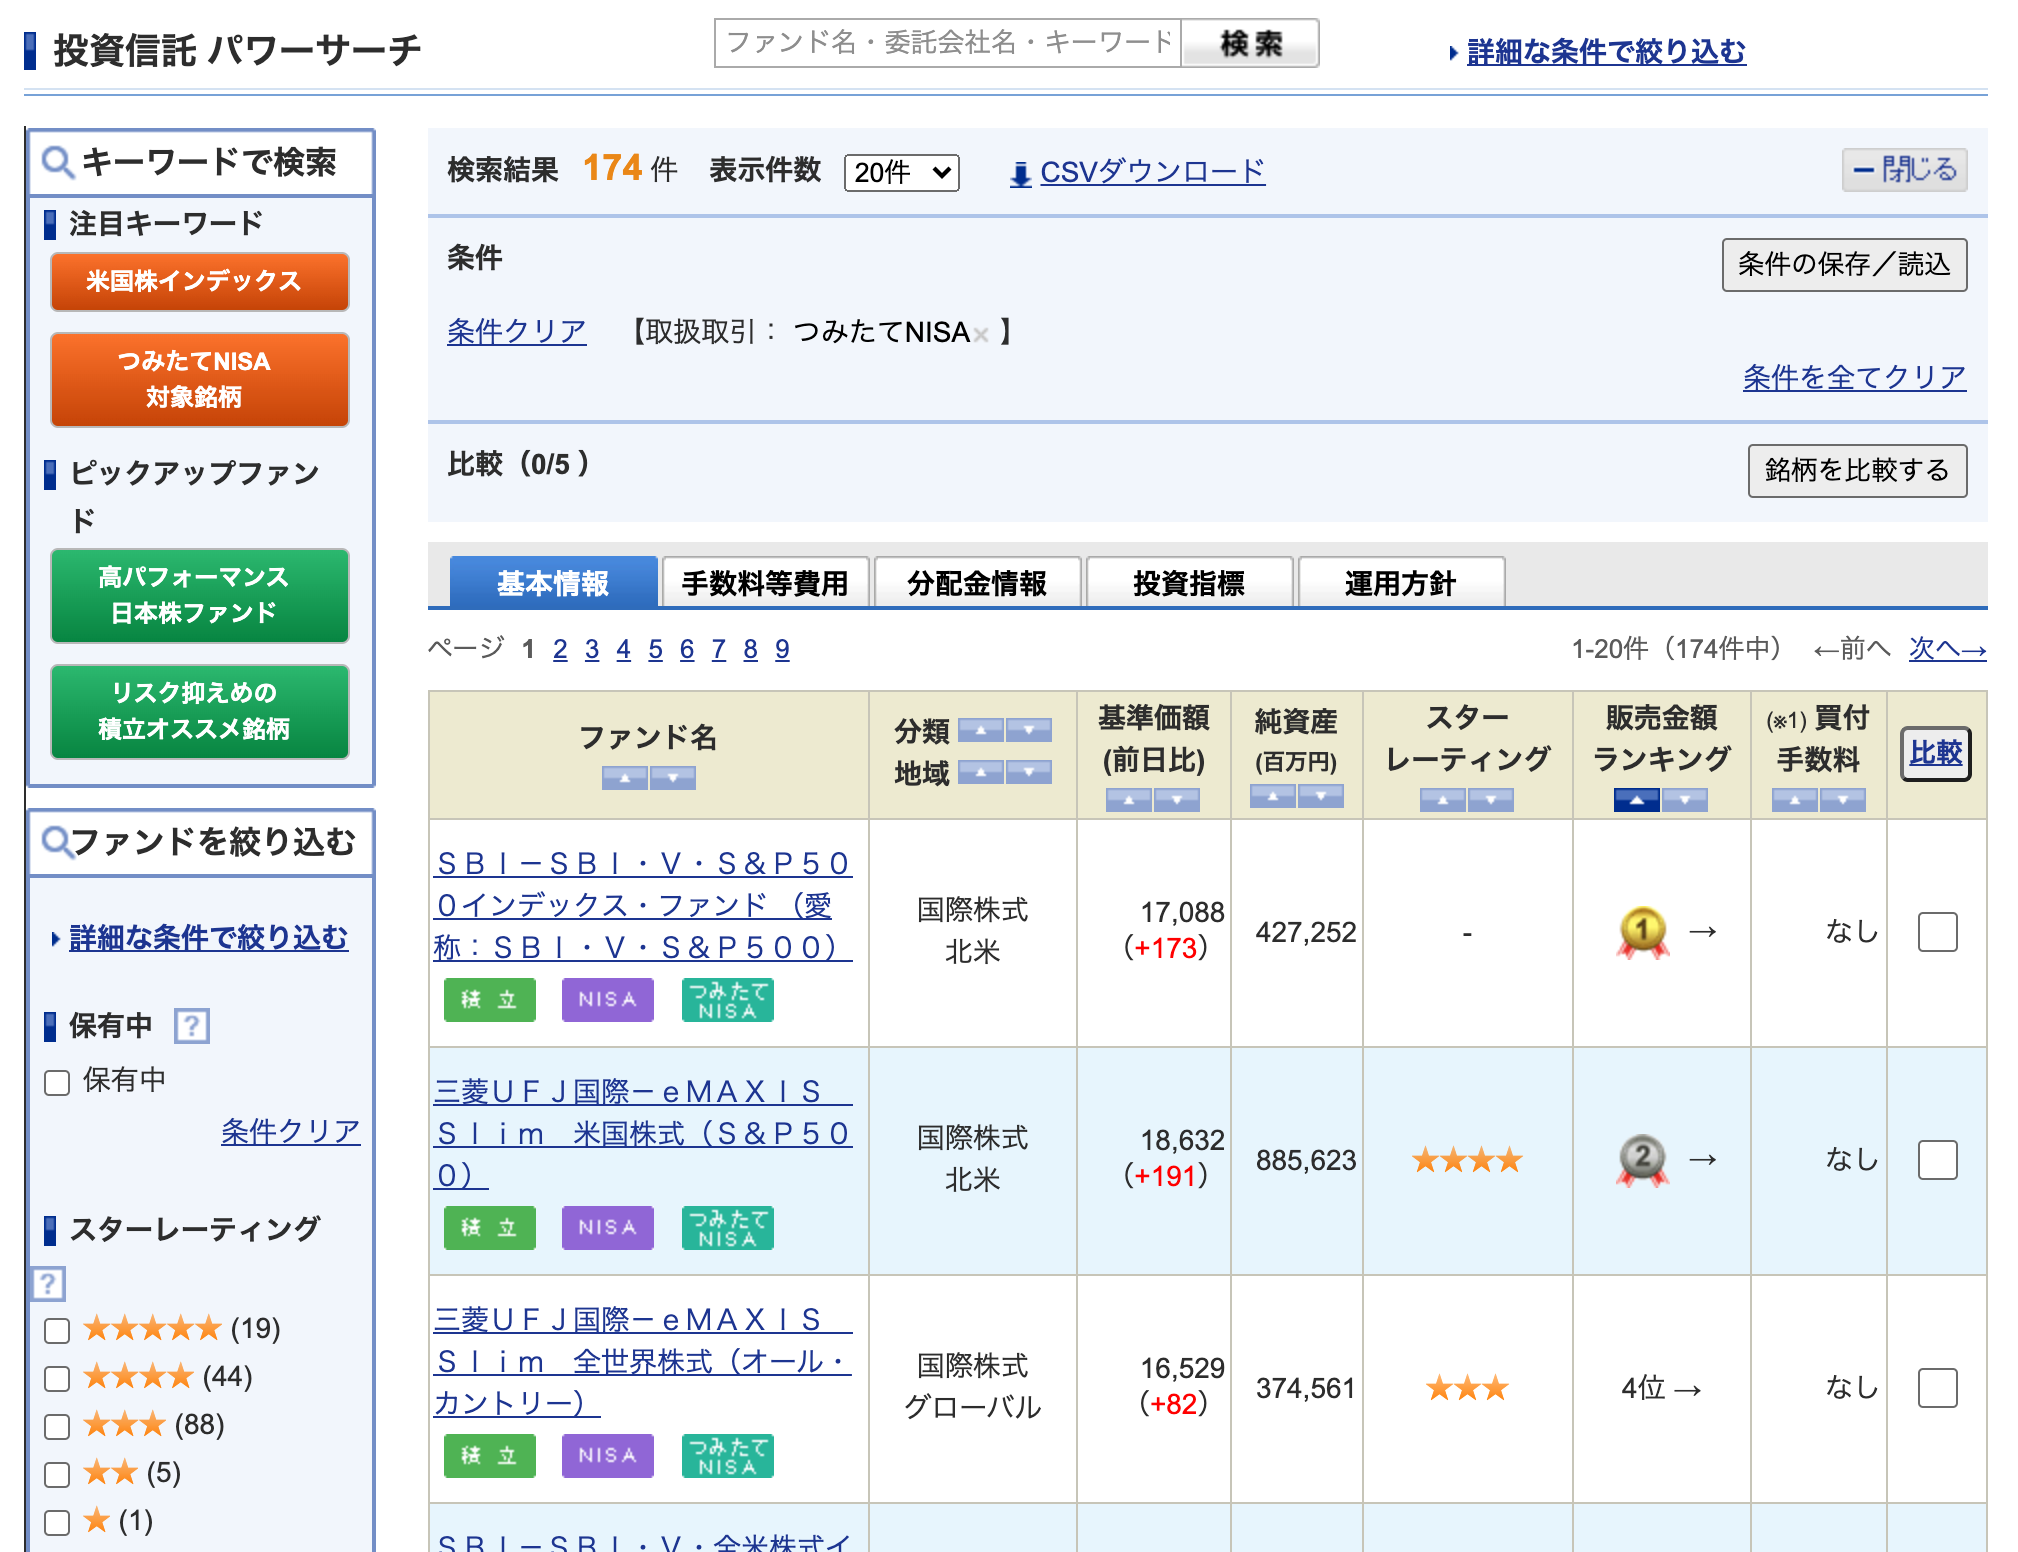Sort 販売金額ランキング descending arrow

1685,799
